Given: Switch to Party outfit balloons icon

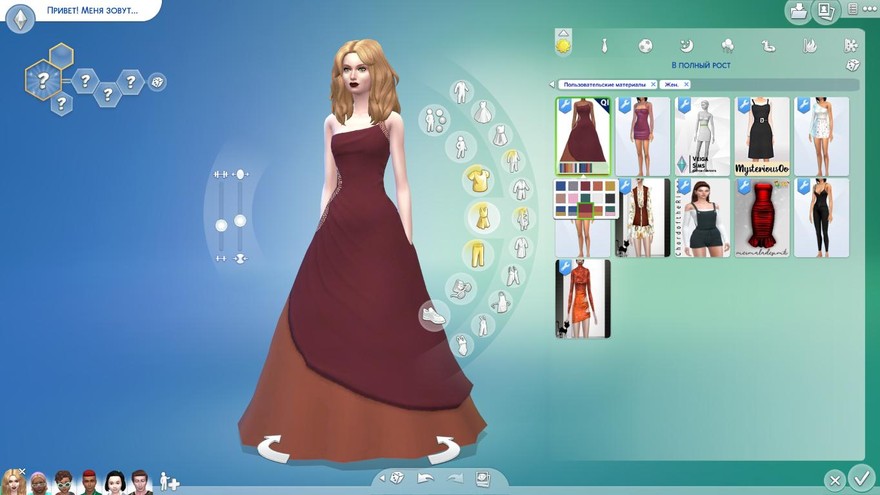Looking at the screenshot, I should pyautogui.click(x=727, y=45).
